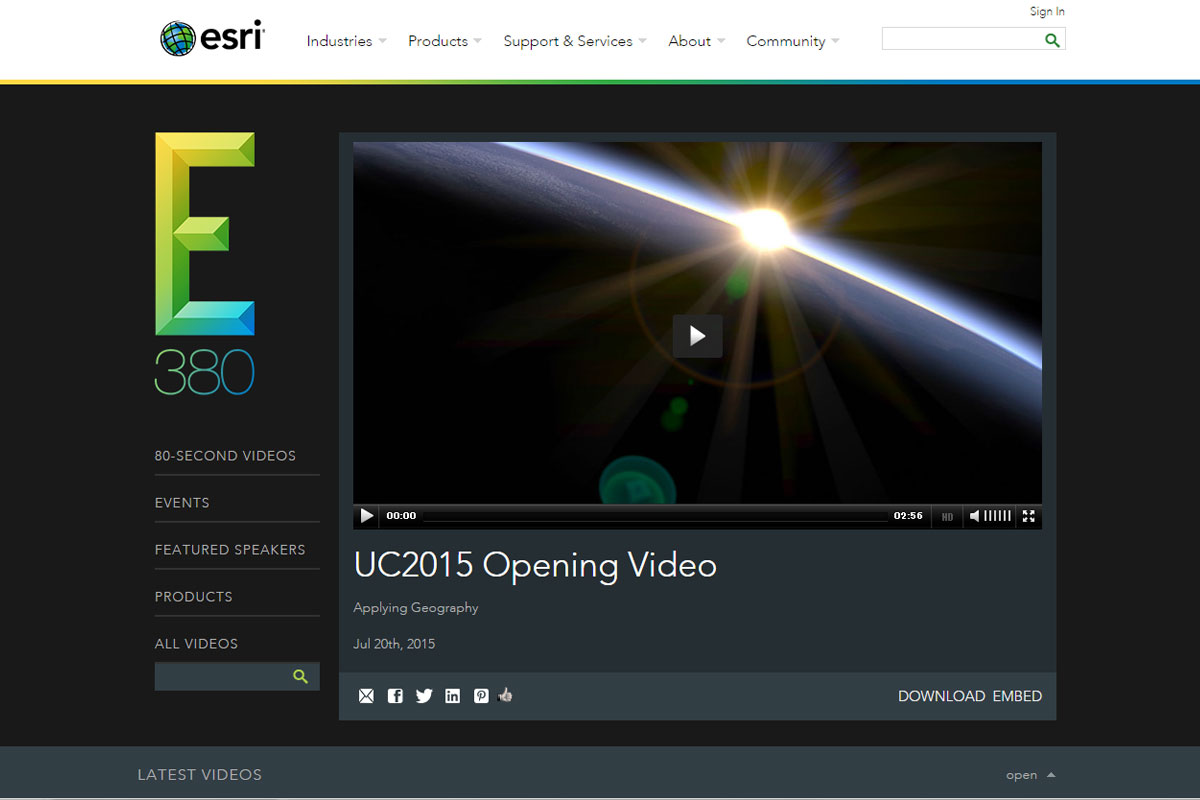This screenshot has width=1200, height=800.
Task: Toggle HD quality in video player
Action: pos(947,517)
